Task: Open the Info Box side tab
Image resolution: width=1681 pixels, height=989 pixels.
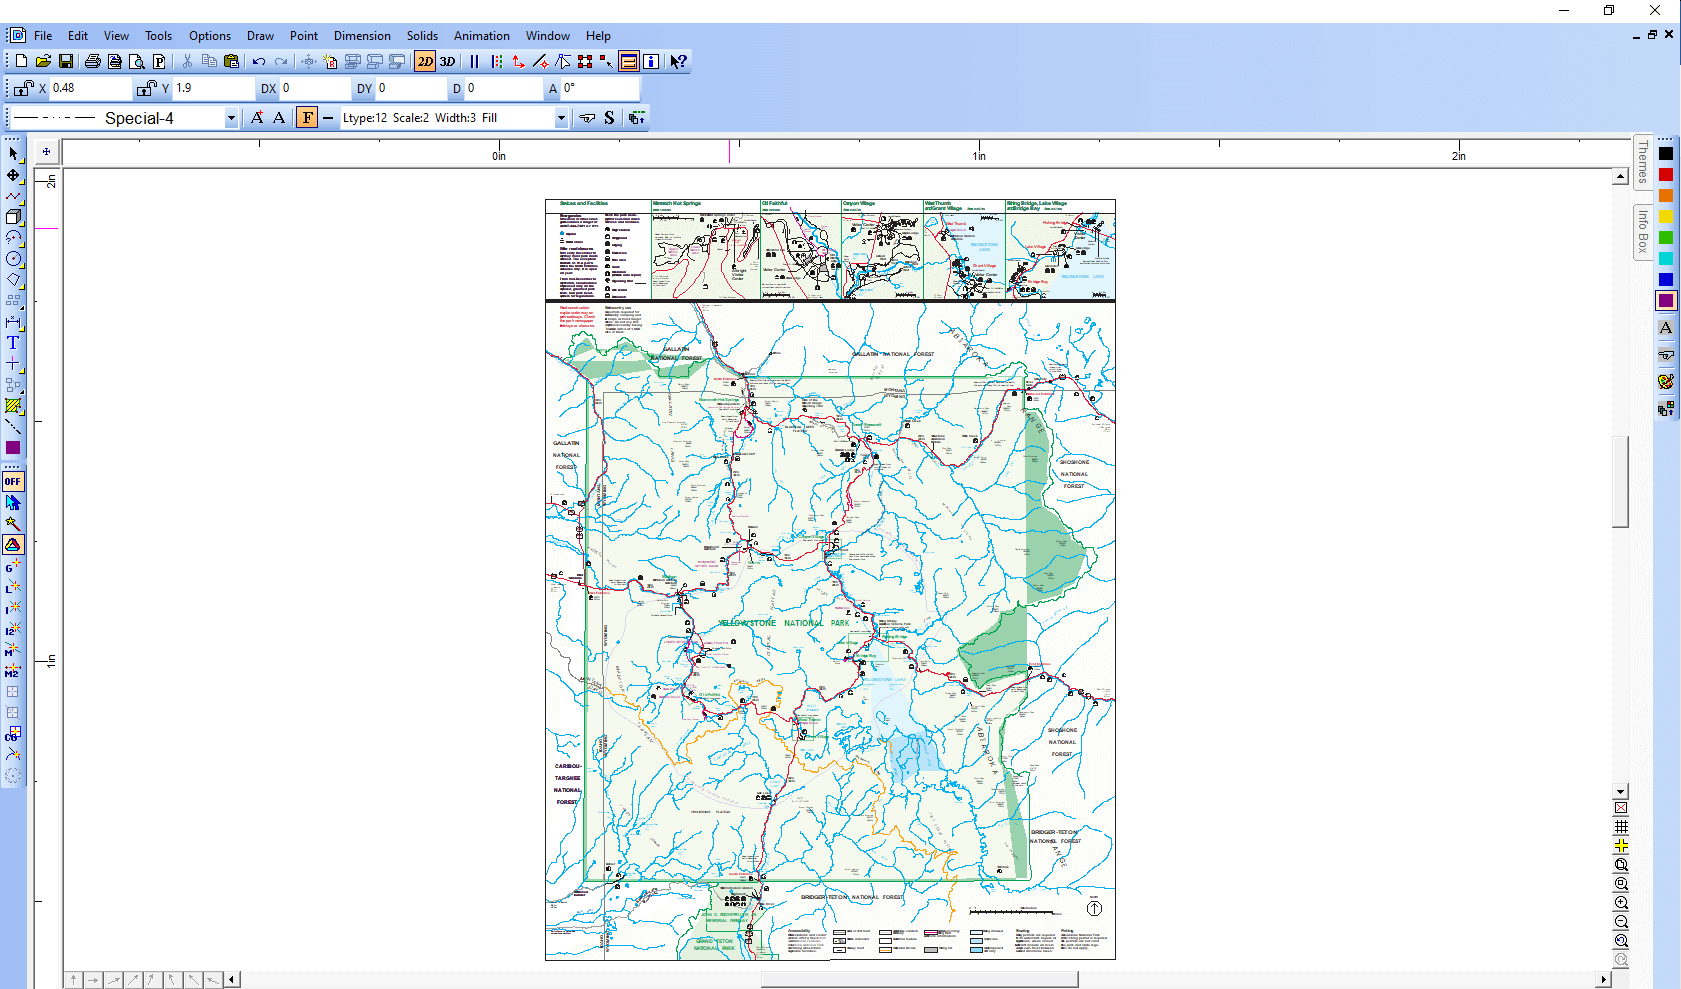Action: point(1642,231)
